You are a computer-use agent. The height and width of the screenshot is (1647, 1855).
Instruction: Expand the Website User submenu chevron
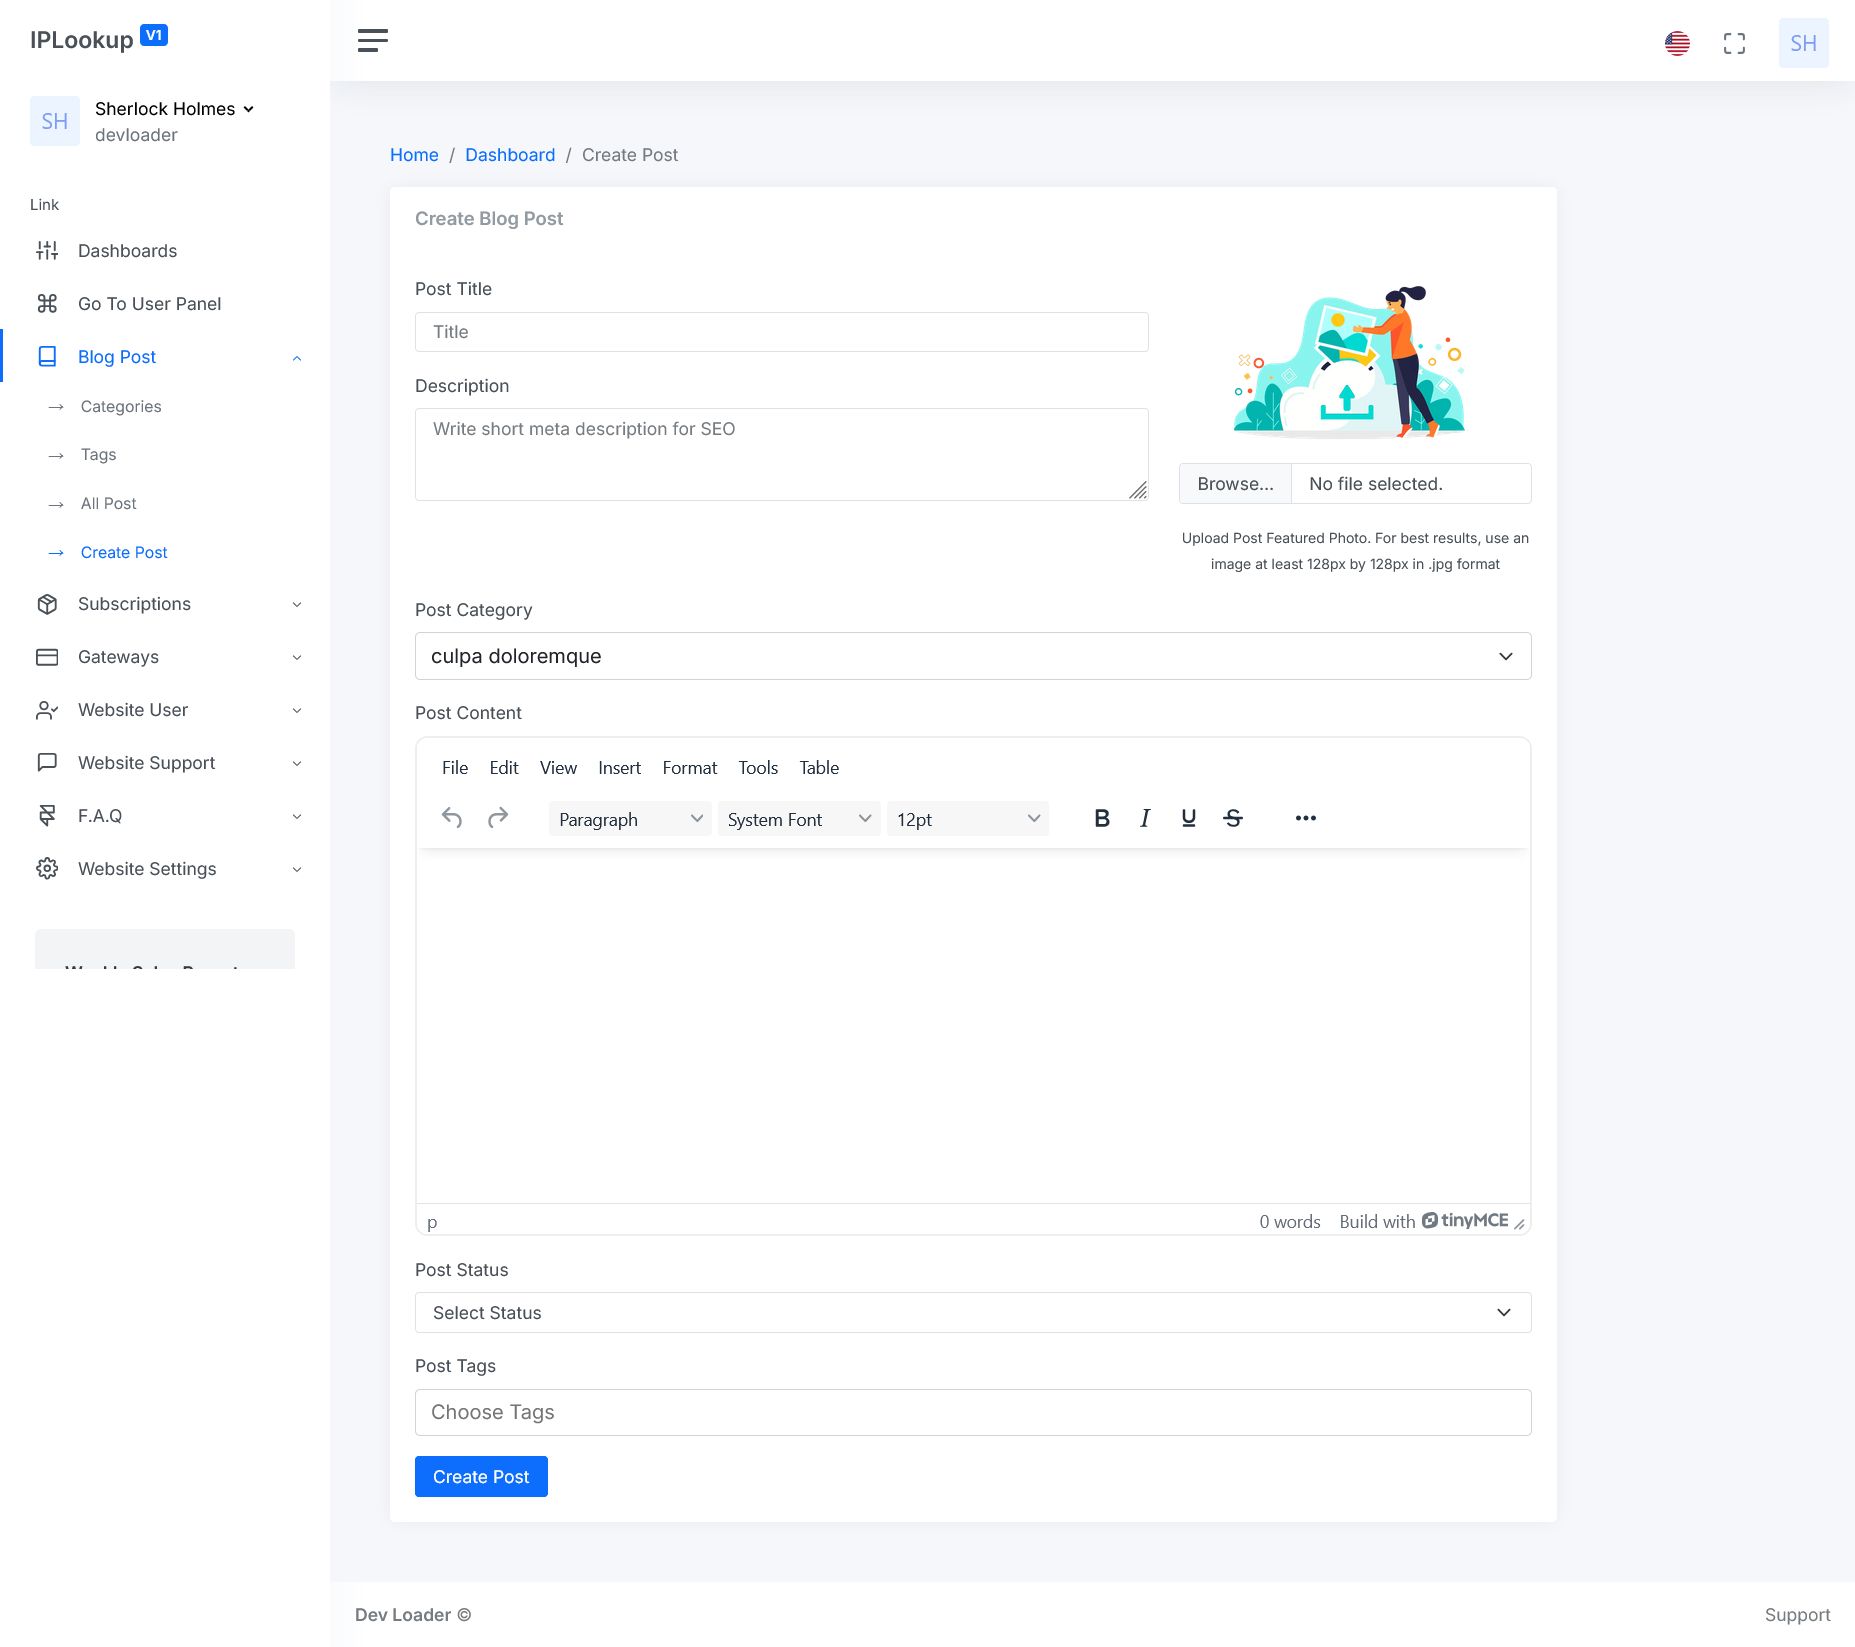297,711
